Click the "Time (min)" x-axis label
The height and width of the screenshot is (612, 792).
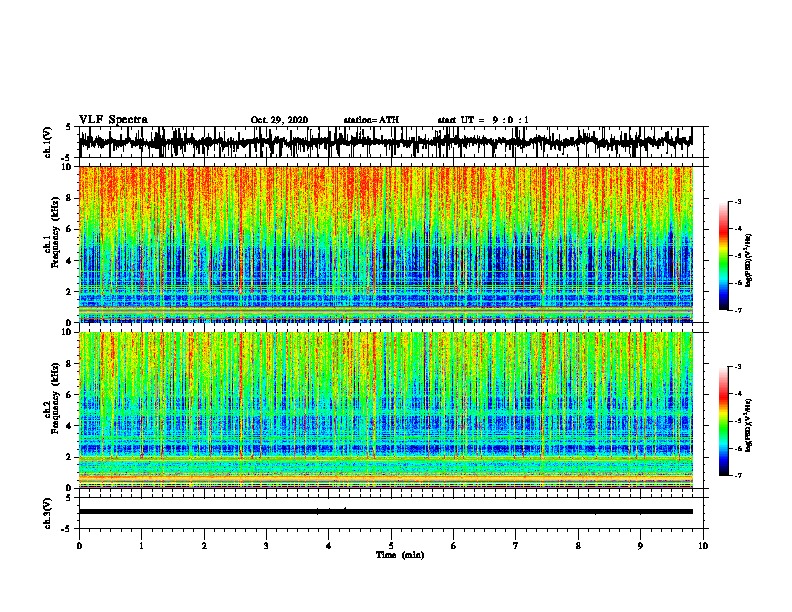coord(400,555)
